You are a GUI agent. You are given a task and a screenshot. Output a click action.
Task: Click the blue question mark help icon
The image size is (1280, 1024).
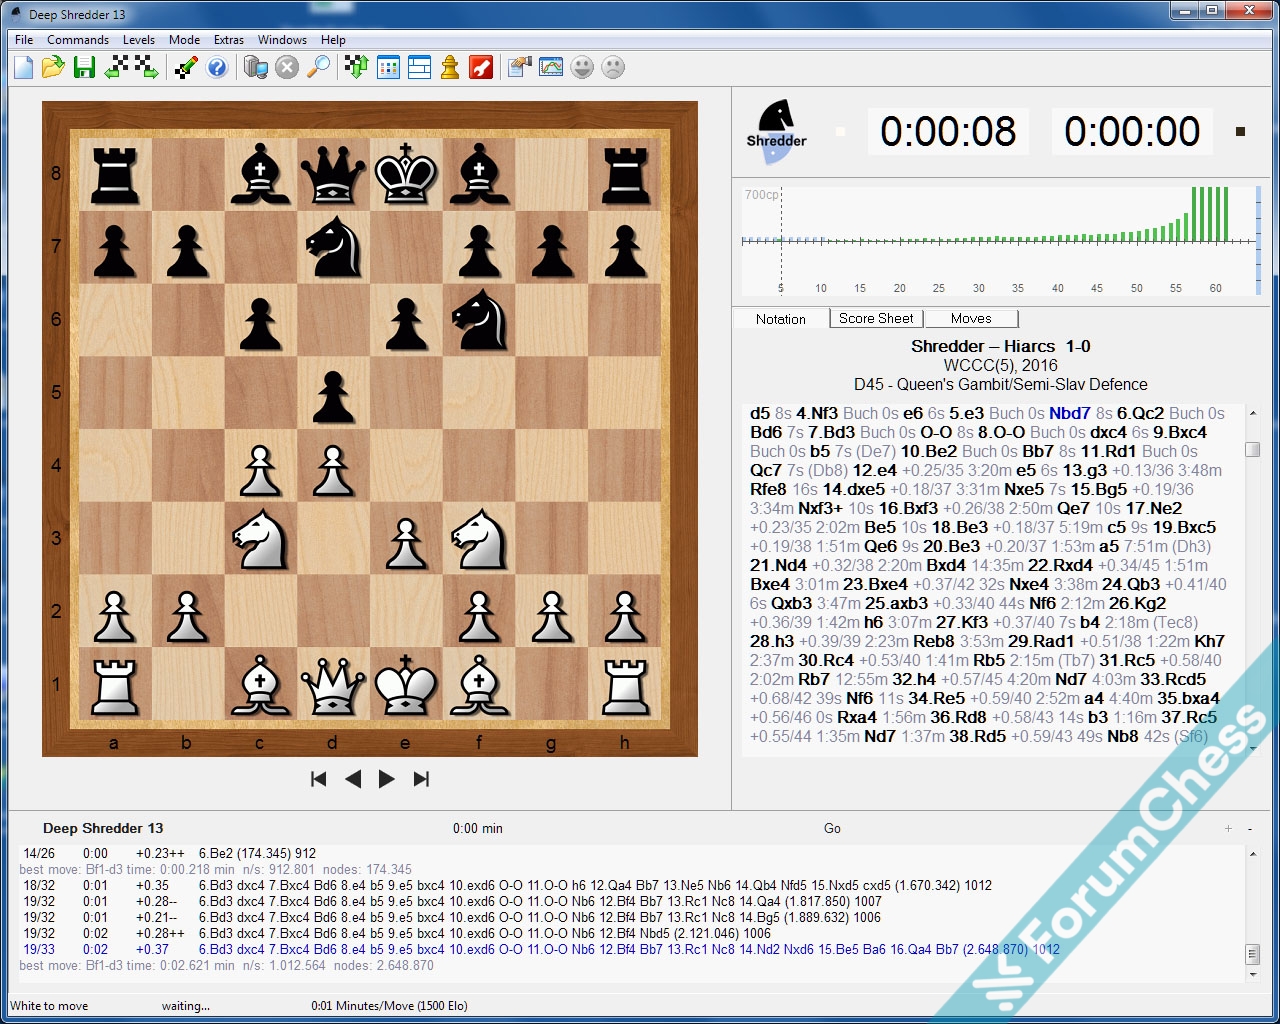[x=217, y=67]
